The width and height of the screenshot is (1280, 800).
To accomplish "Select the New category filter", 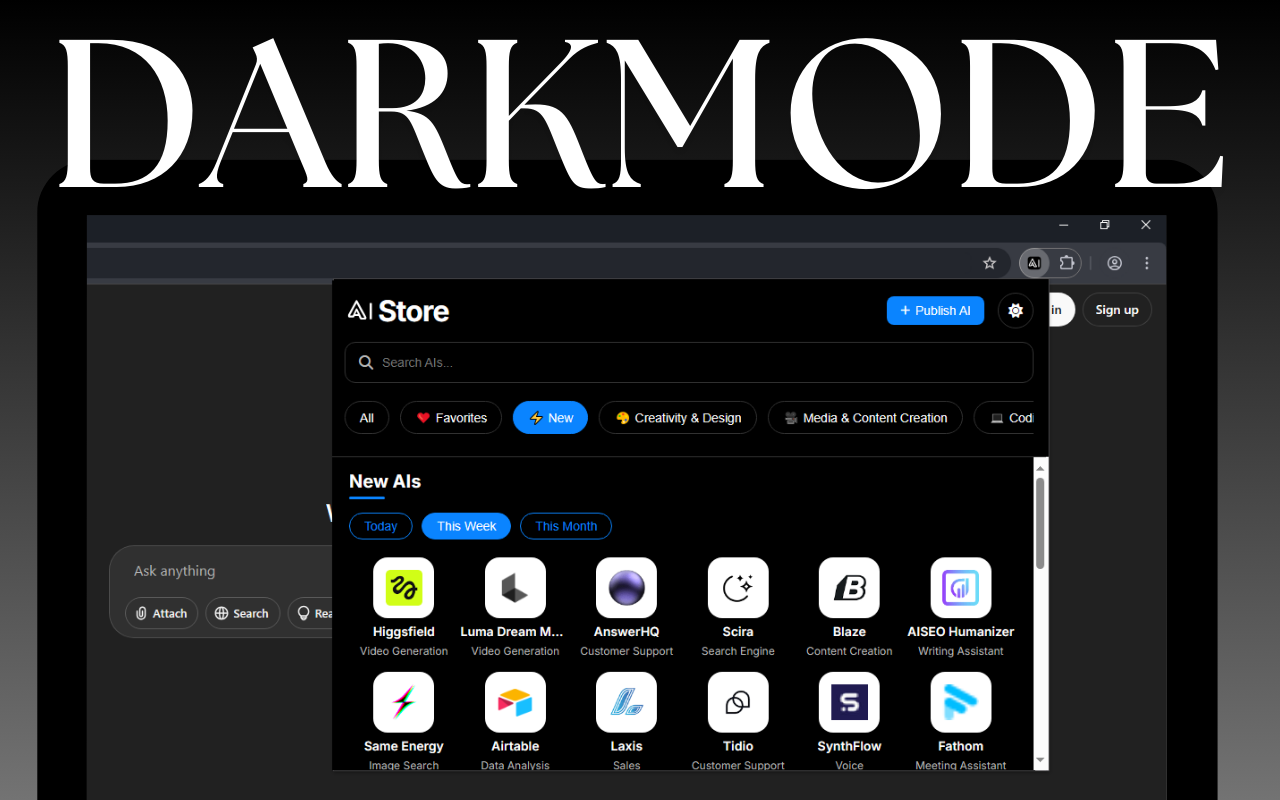I will pyautogui.click(x=550, y=418).
